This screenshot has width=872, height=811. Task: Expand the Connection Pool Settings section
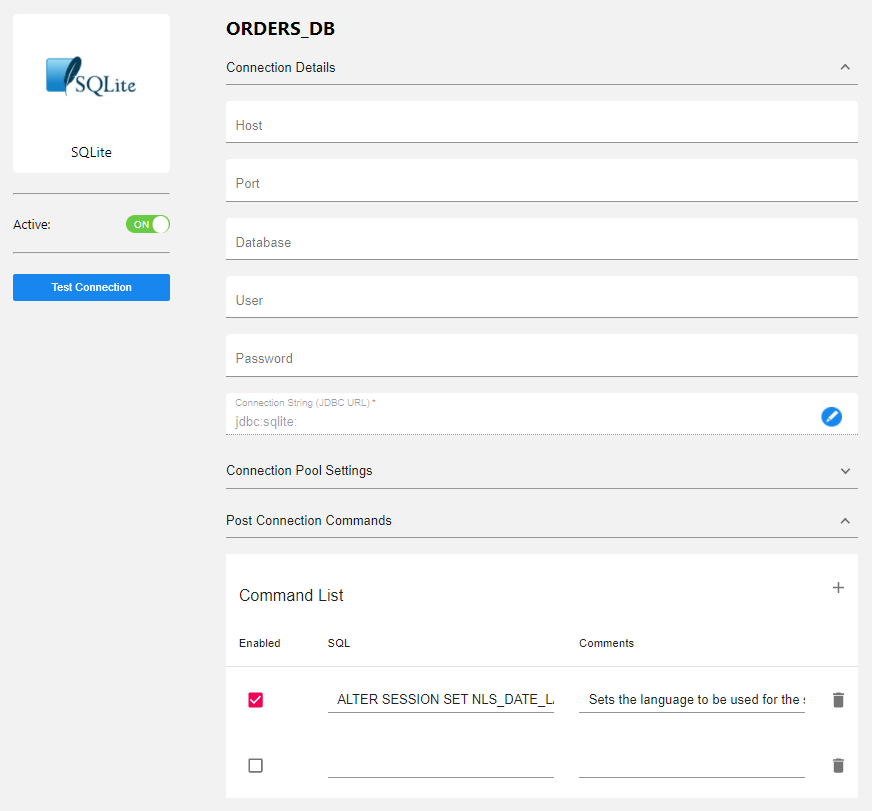coord(845,471)
